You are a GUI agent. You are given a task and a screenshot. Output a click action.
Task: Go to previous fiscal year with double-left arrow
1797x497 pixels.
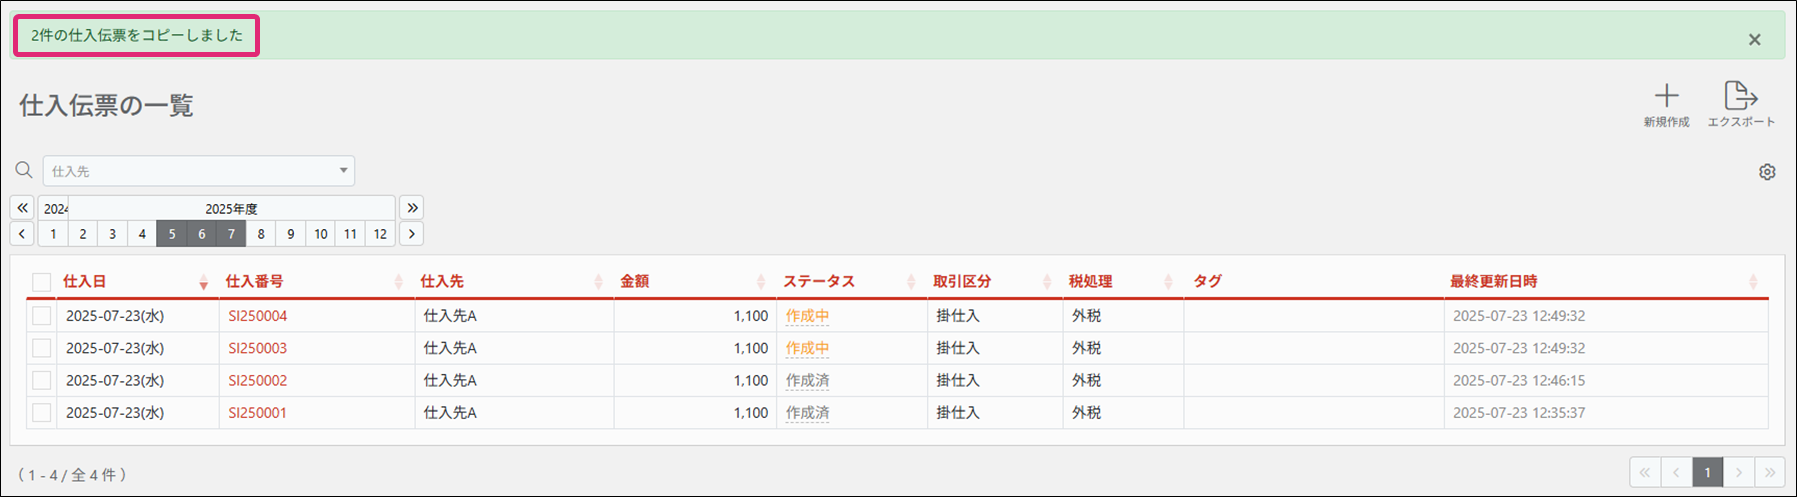(x=22, y=208)
